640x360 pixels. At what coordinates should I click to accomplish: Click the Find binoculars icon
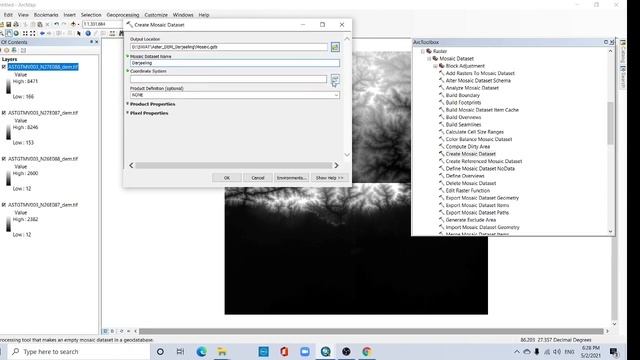coord(121,33)
